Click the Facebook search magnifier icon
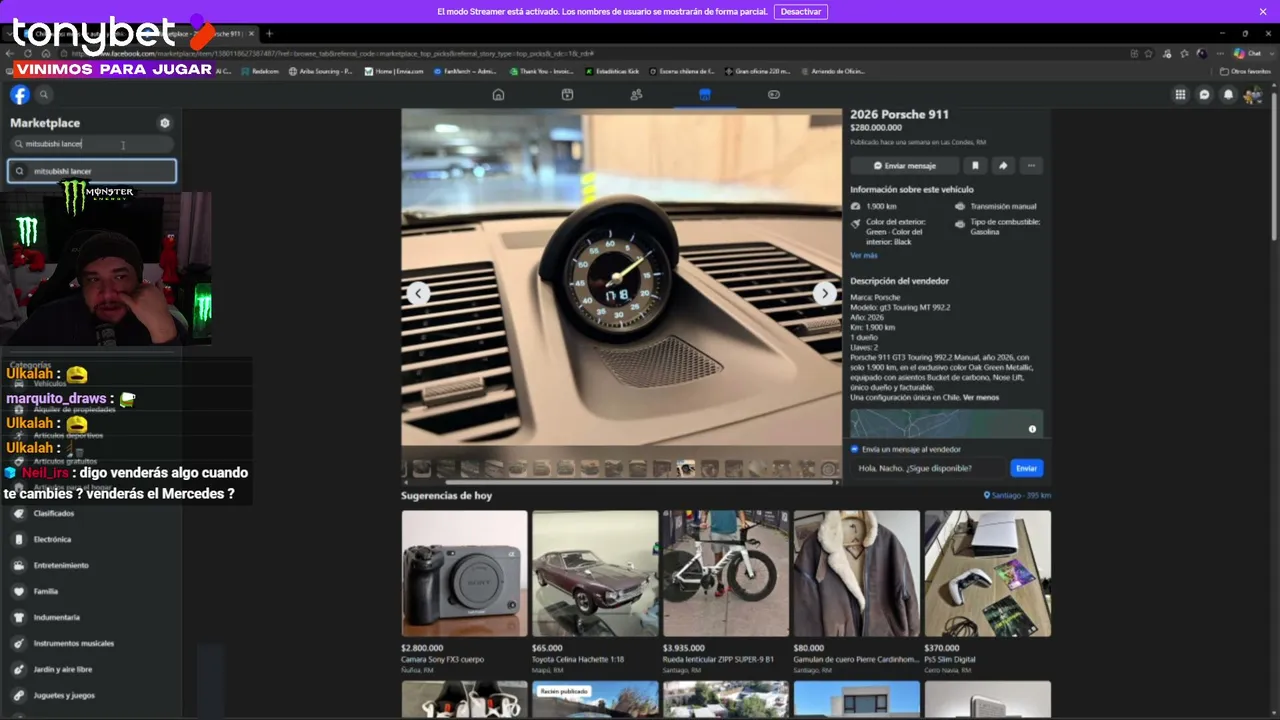This screenshot has height=720, width=1280. (44, 95)
